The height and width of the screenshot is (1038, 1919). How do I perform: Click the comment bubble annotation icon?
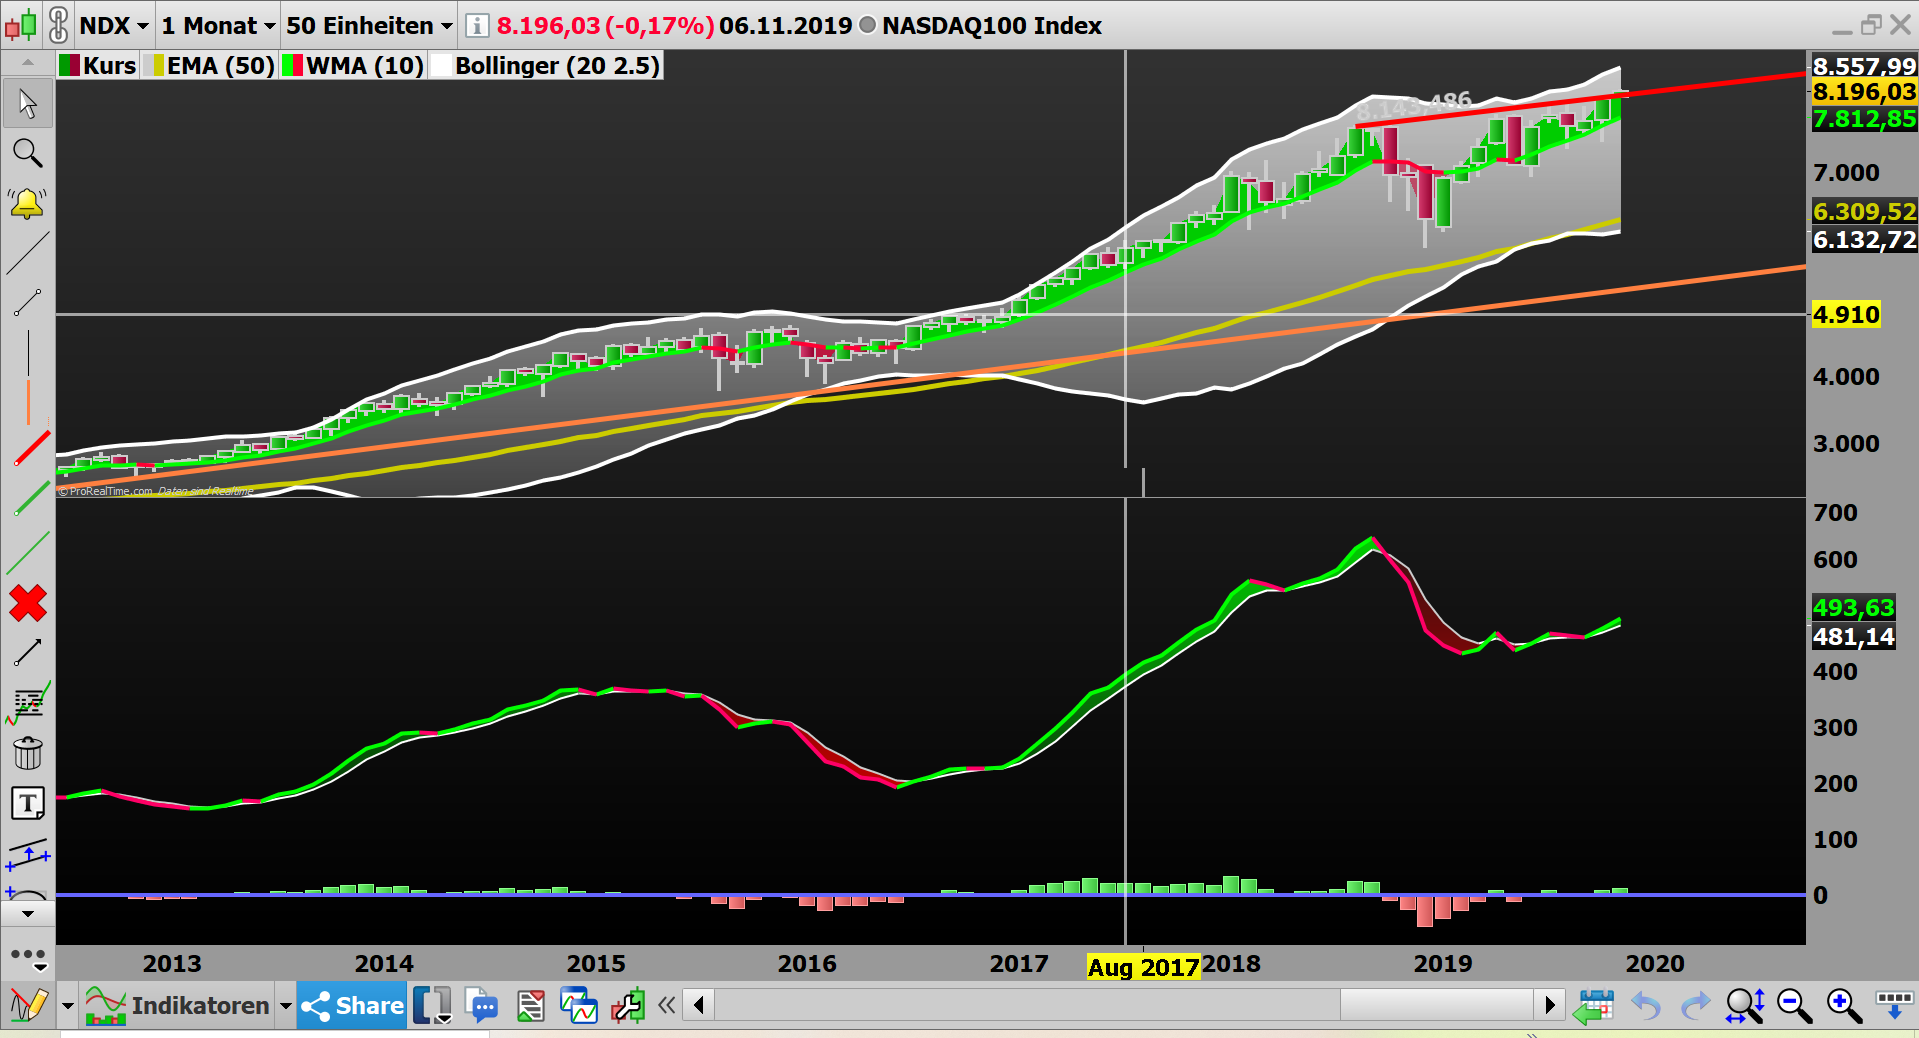pos(483,1006)
